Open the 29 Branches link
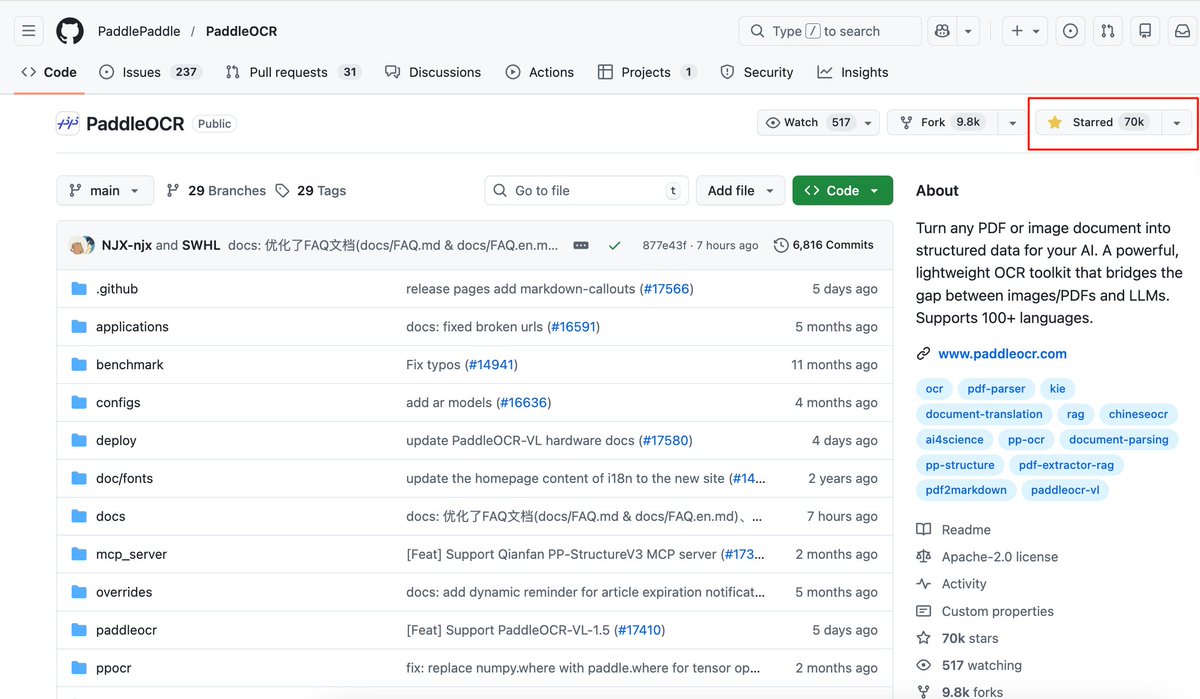The width and height of the screenshot is (1200, 699). (x=216, y=191)
